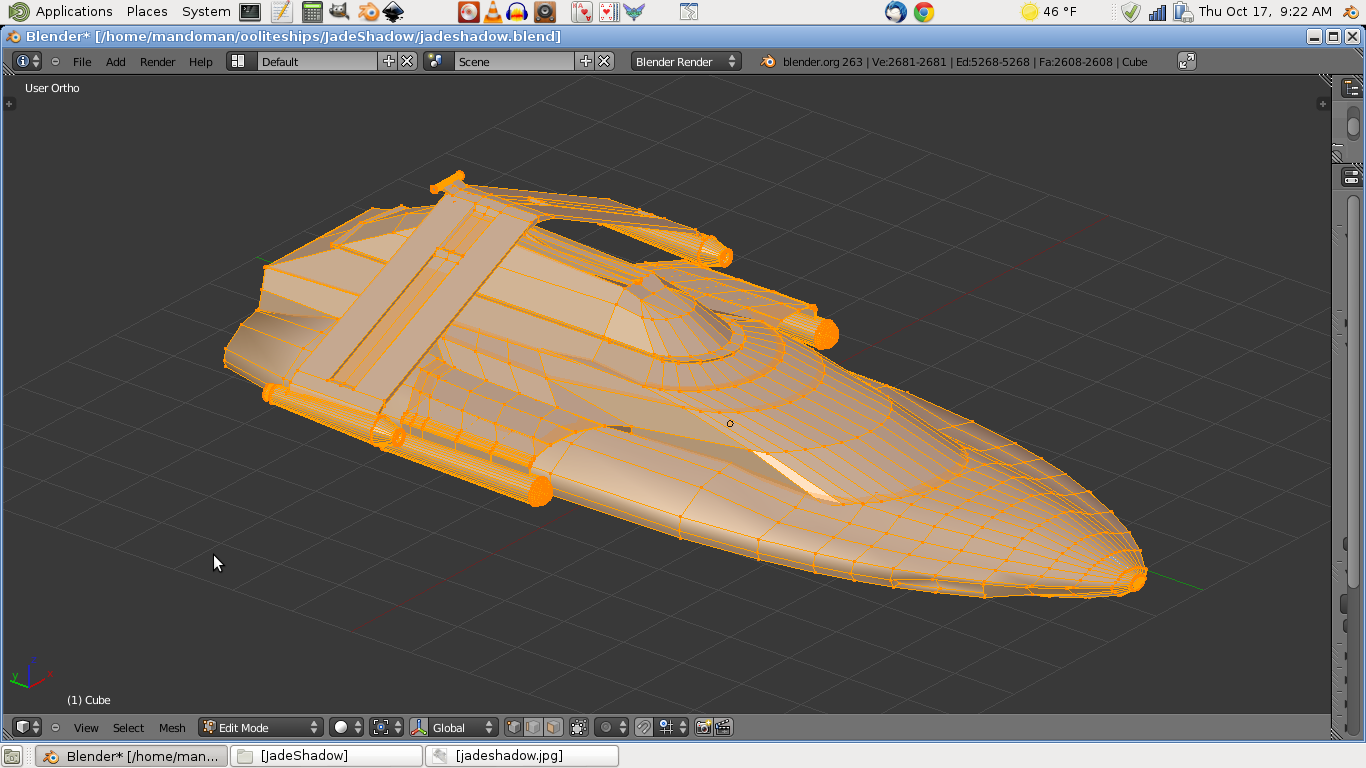Open the Render menu in header
This screenshot has height=768, width=1366.
[157, 62]
